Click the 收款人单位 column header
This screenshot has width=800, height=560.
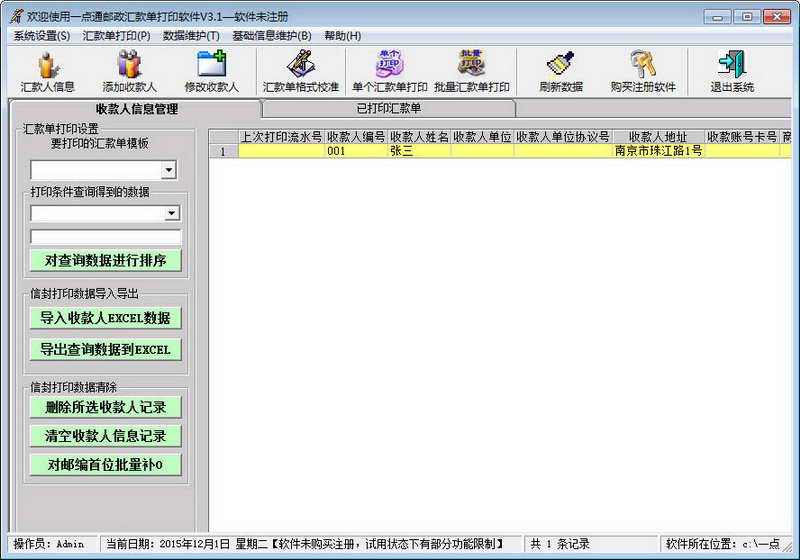482,137
